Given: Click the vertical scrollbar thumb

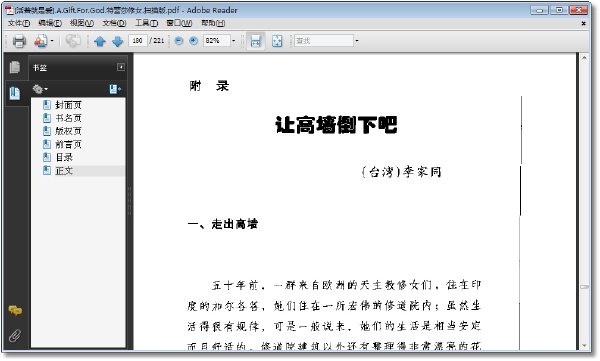Looking at the screenshot, I should click(x=584, y=287).
